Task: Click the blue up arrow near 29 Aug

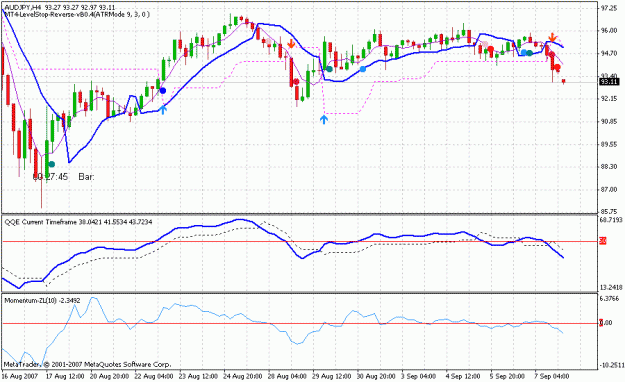Action: (324, 119)
